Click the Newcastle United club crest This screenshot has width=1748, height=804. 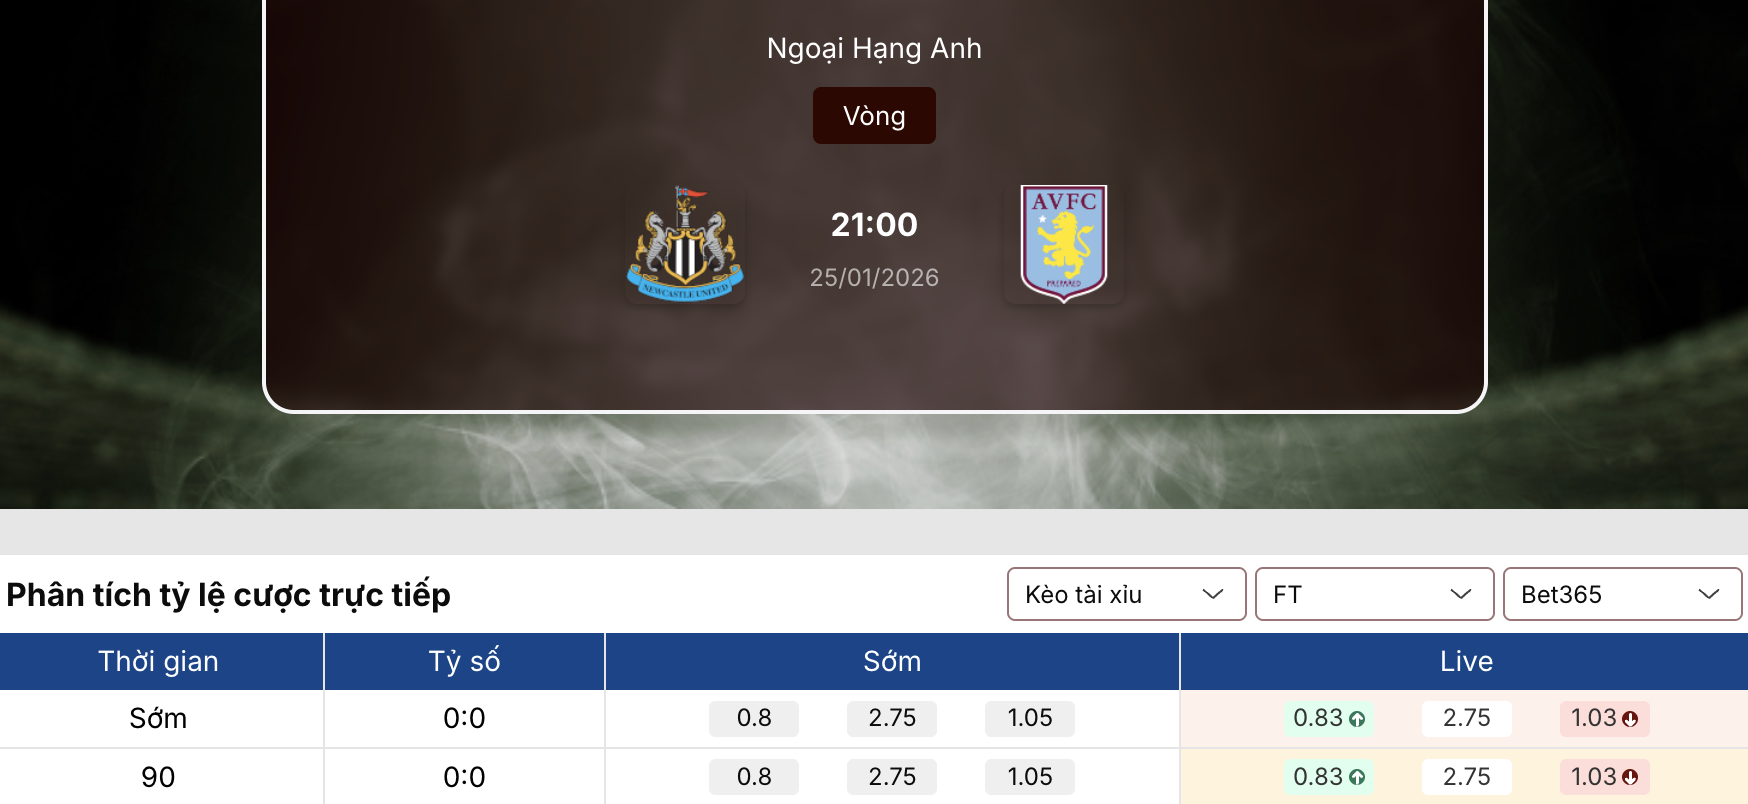pos(685,244)
